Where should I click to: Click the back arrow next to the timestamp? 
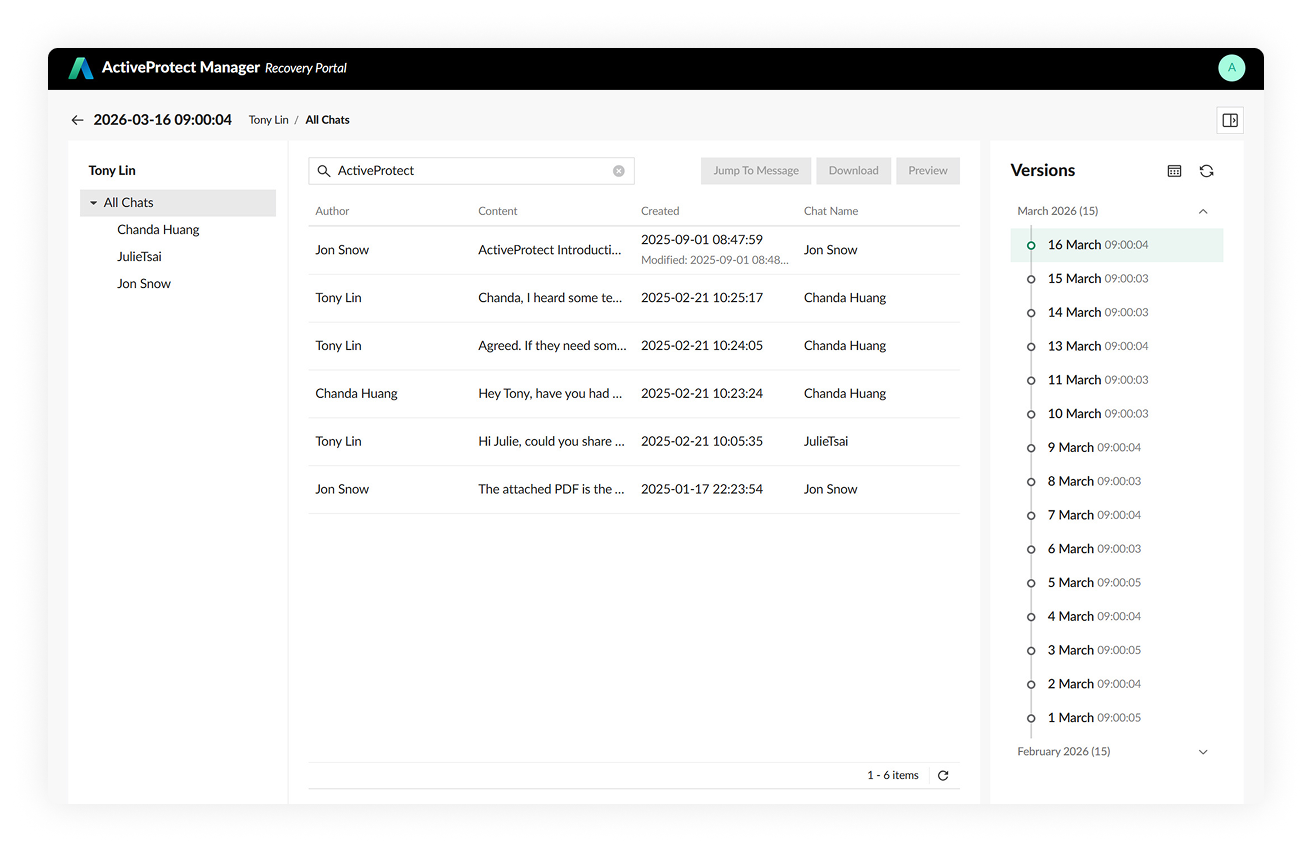click(x=77, y=119)
